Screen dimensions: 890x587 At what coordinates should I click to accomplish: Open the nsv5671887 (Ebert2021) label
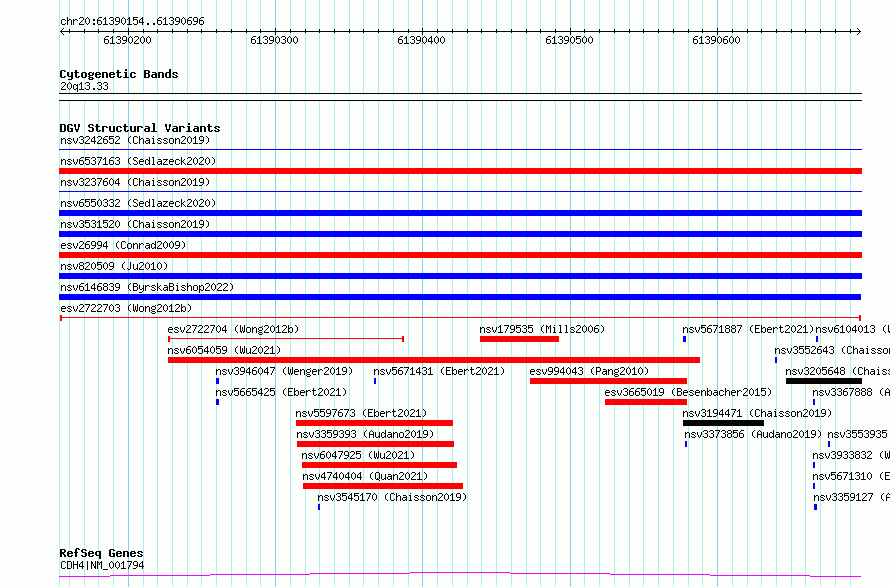tap(748, 329)
